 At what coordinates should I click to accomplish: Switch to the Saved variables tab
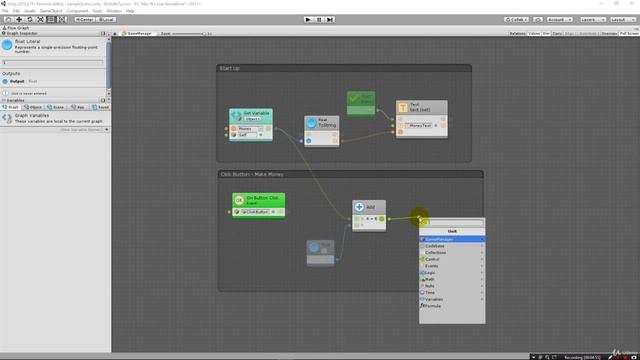click(x=100, y=107)
